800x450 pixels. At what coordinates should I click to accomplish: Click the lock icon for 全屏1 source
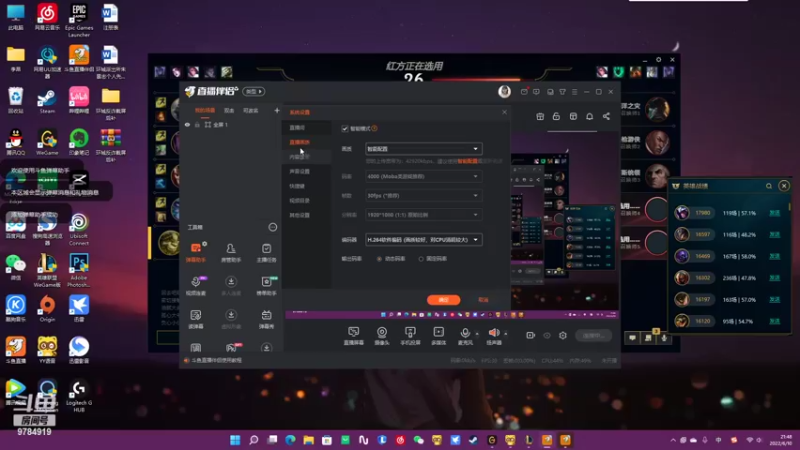click(x=197, y=125)
